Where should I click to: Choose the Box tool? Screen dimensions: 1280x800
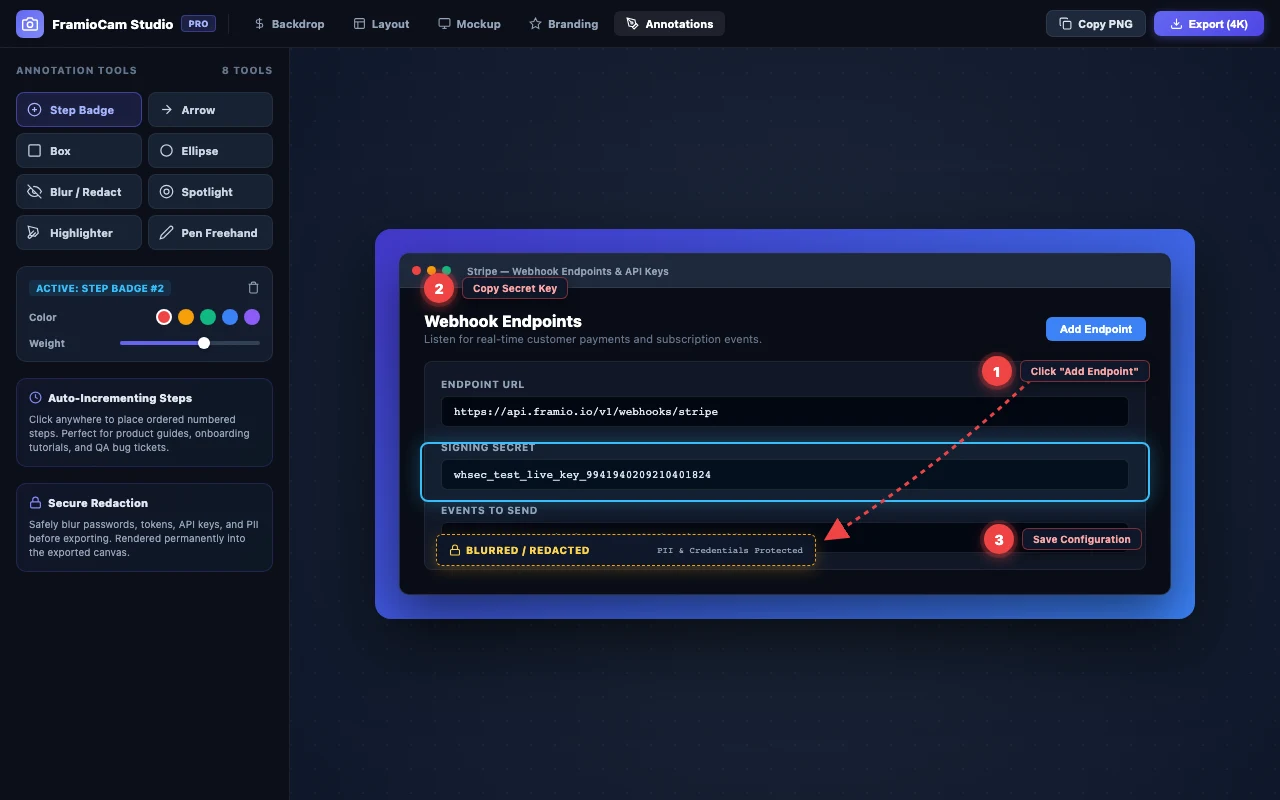79,151
